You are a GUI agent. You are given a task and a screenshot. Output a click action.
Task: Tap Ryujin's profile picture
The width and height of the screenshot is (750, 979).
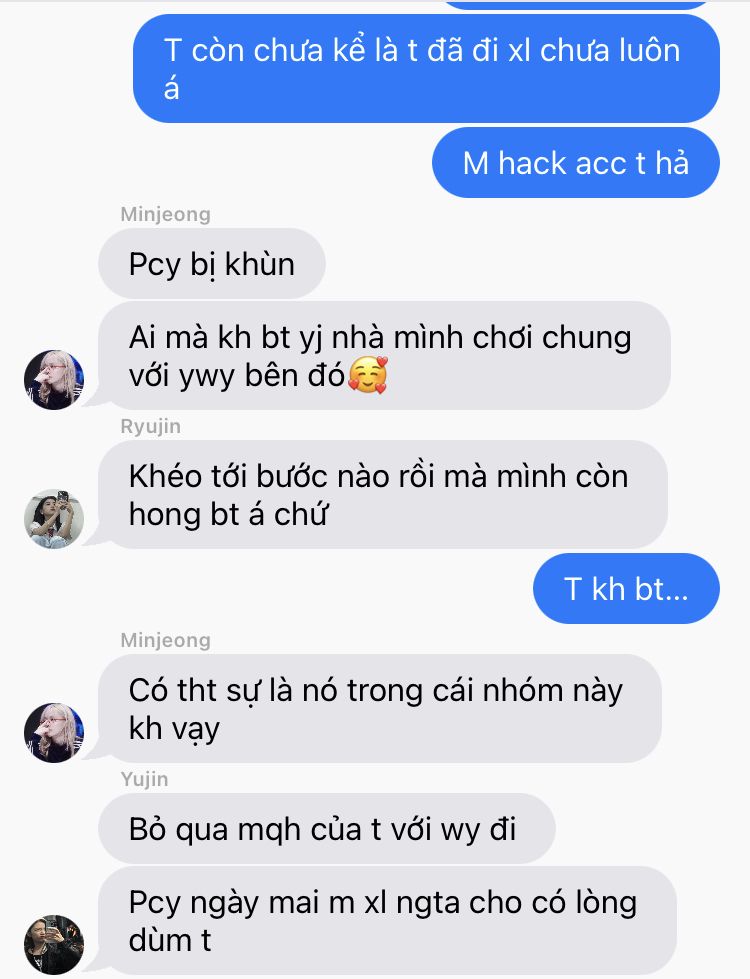tap(54, 519)
